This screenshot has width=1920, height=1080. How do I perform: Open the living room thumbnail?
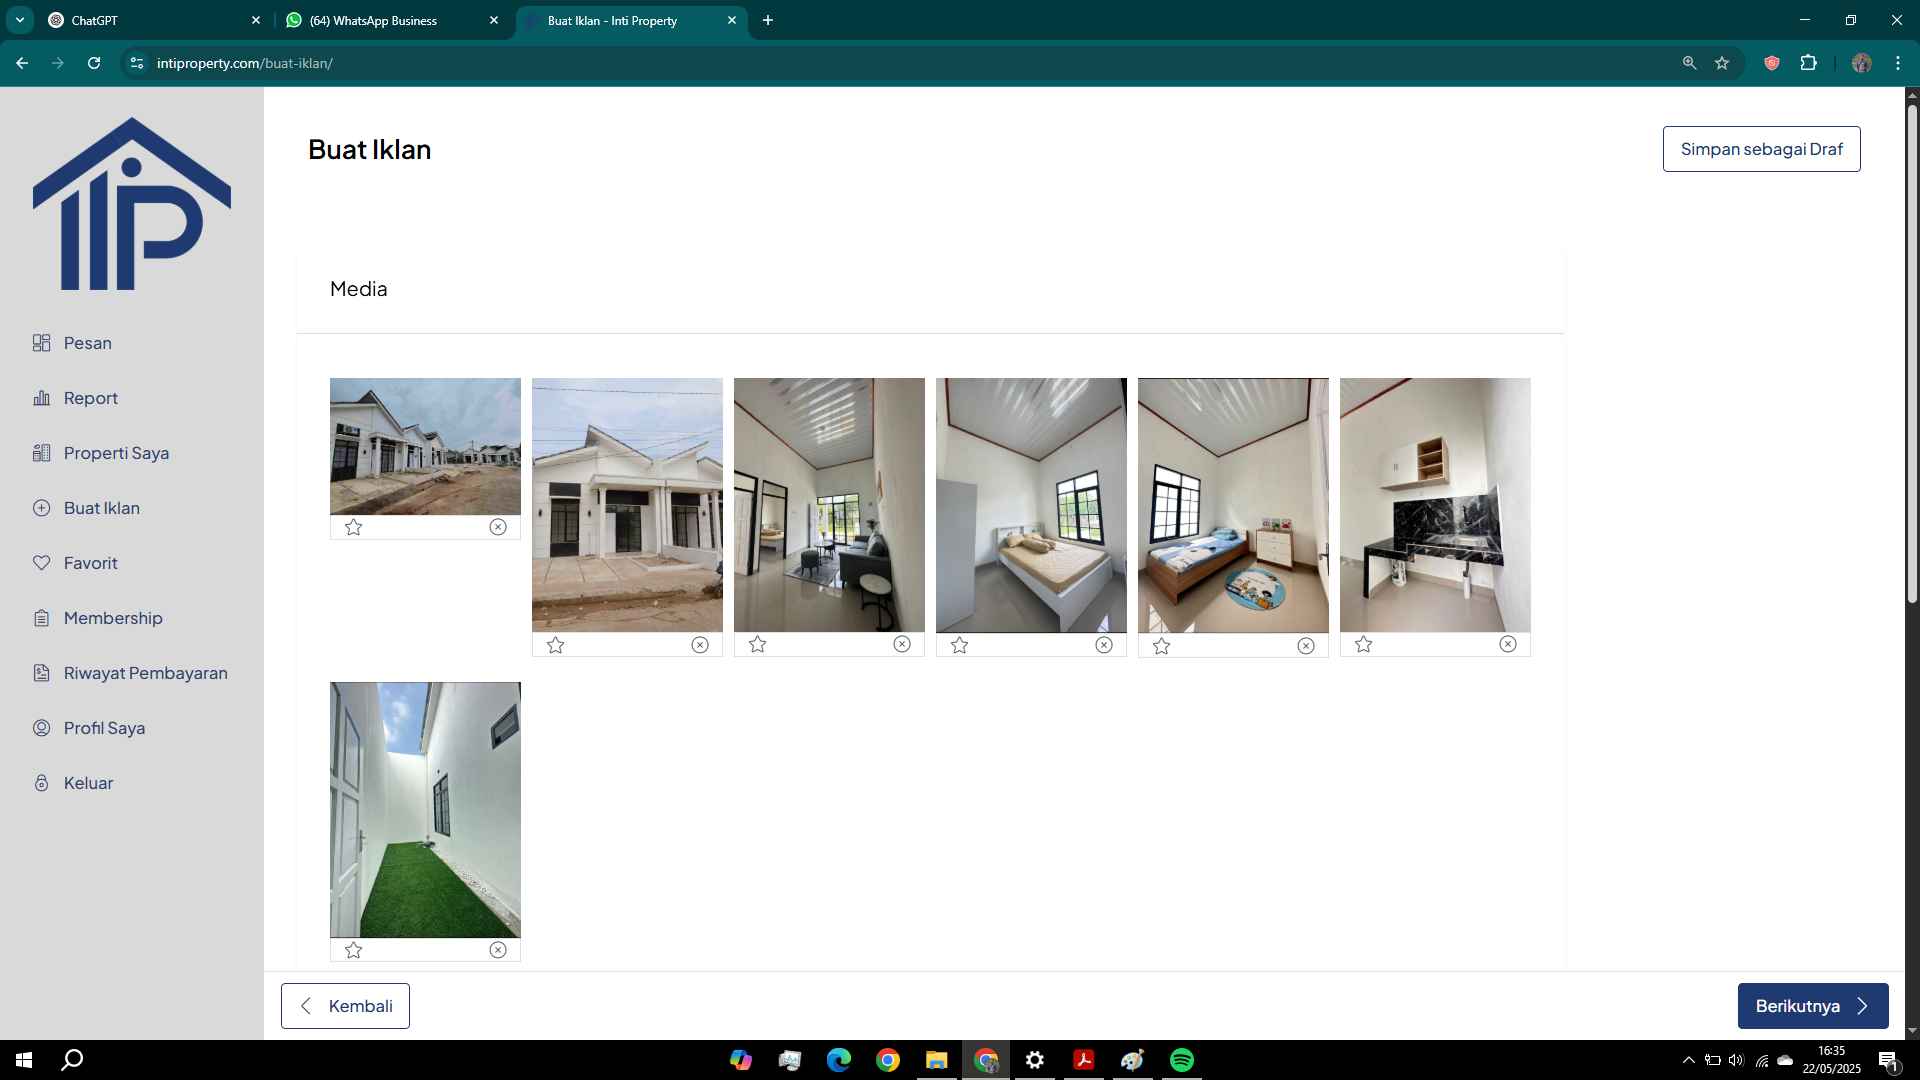829,505
